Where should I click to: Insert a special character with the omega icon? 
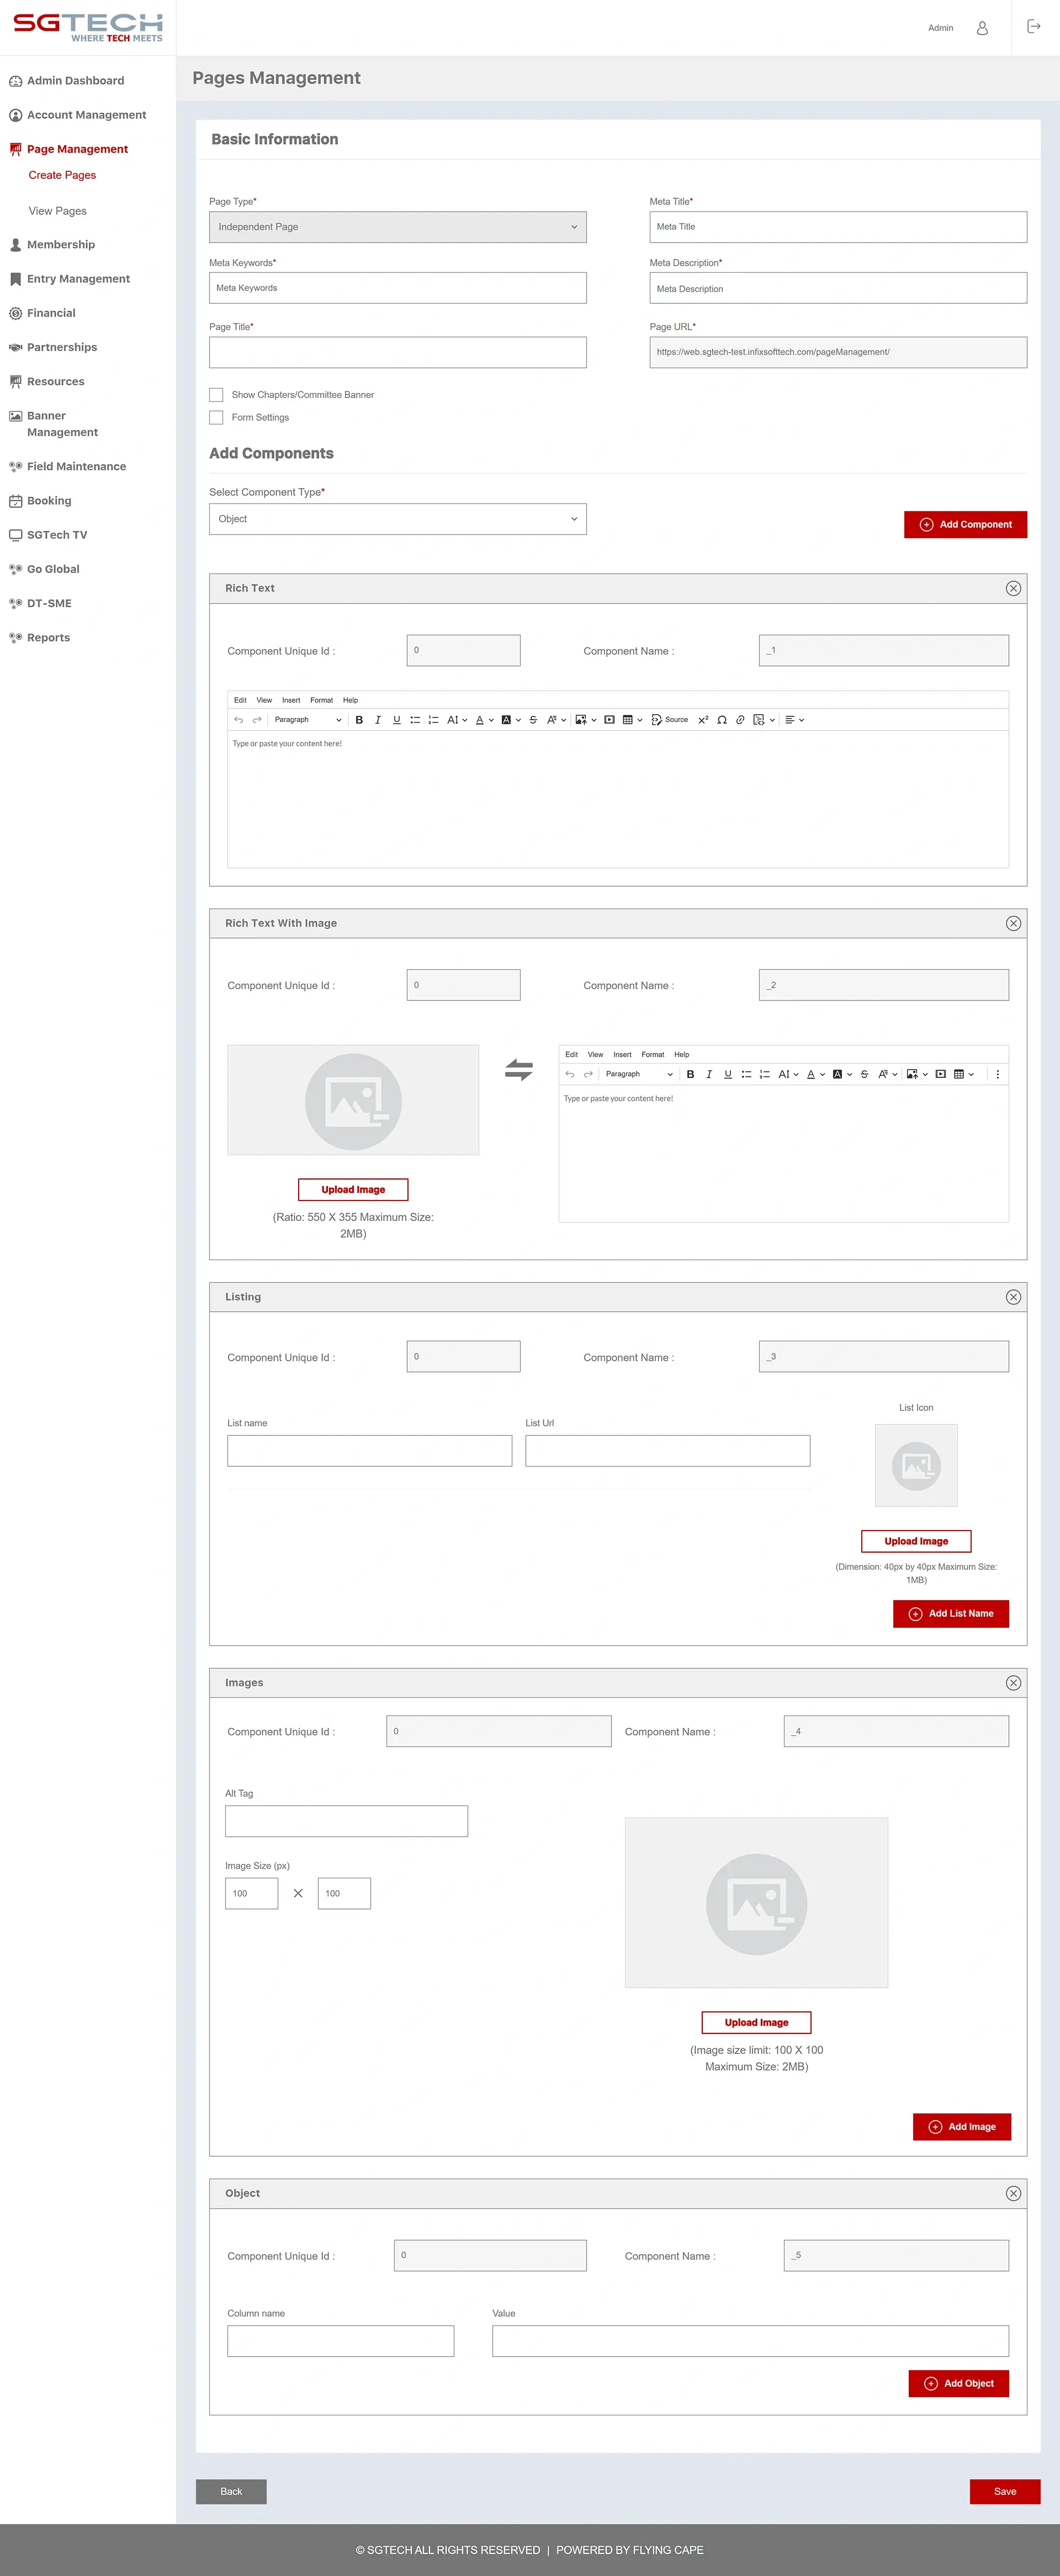[722, 719]
